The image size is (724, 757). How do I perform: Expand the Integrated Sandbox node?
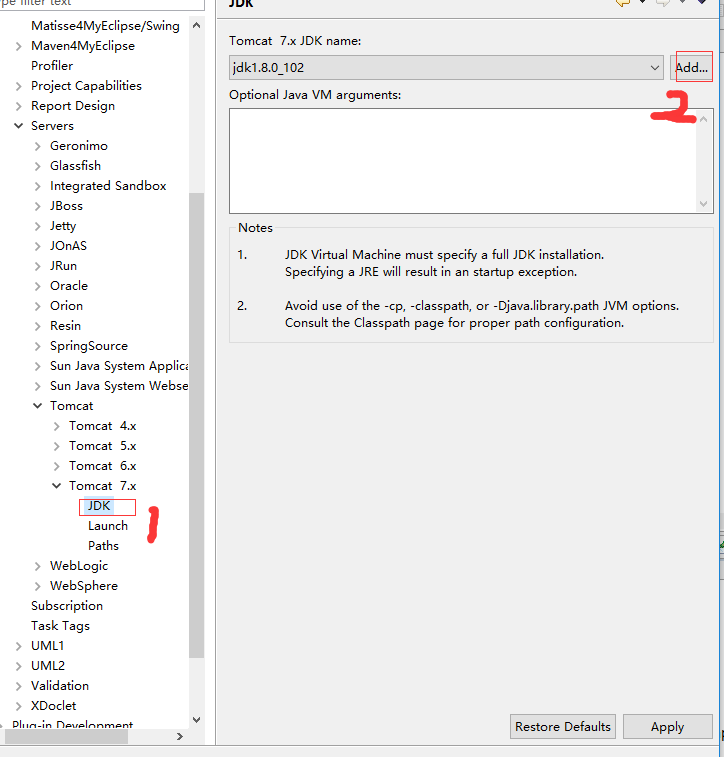click(38, 186)
